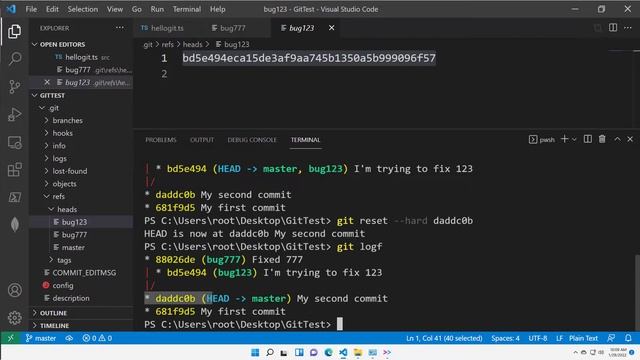640x360 pixels.
Task: Open Run and Debug view
Action: pos(14,115)
